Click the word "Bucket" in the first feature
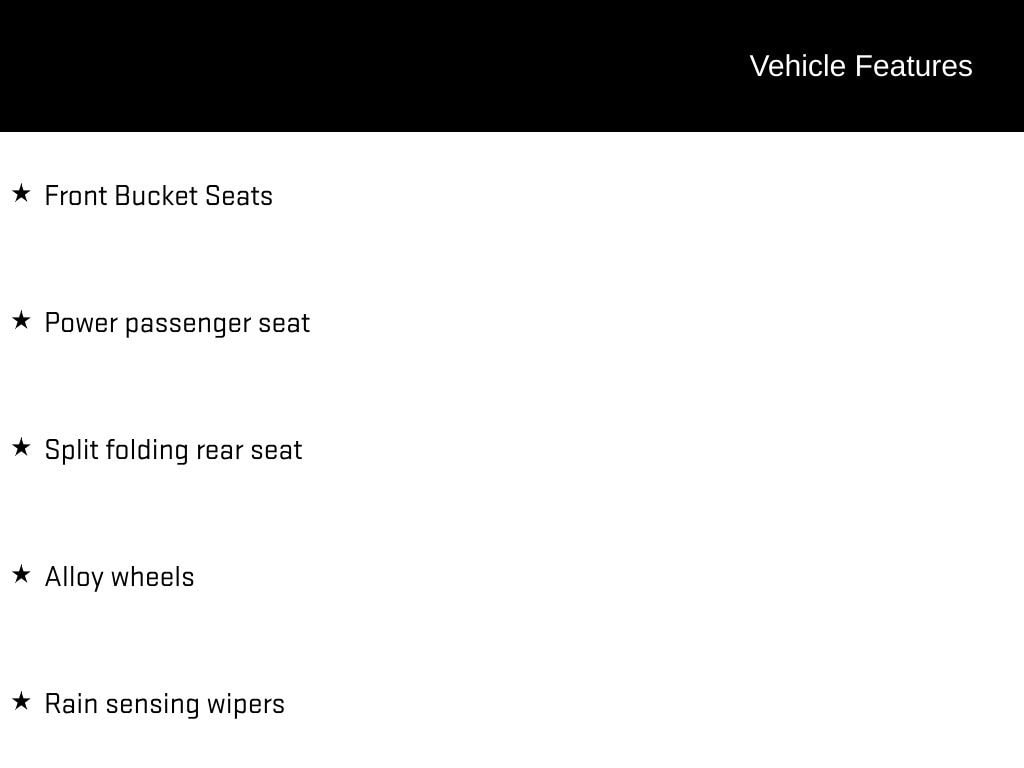1024x768 pixels. [156, 196]
